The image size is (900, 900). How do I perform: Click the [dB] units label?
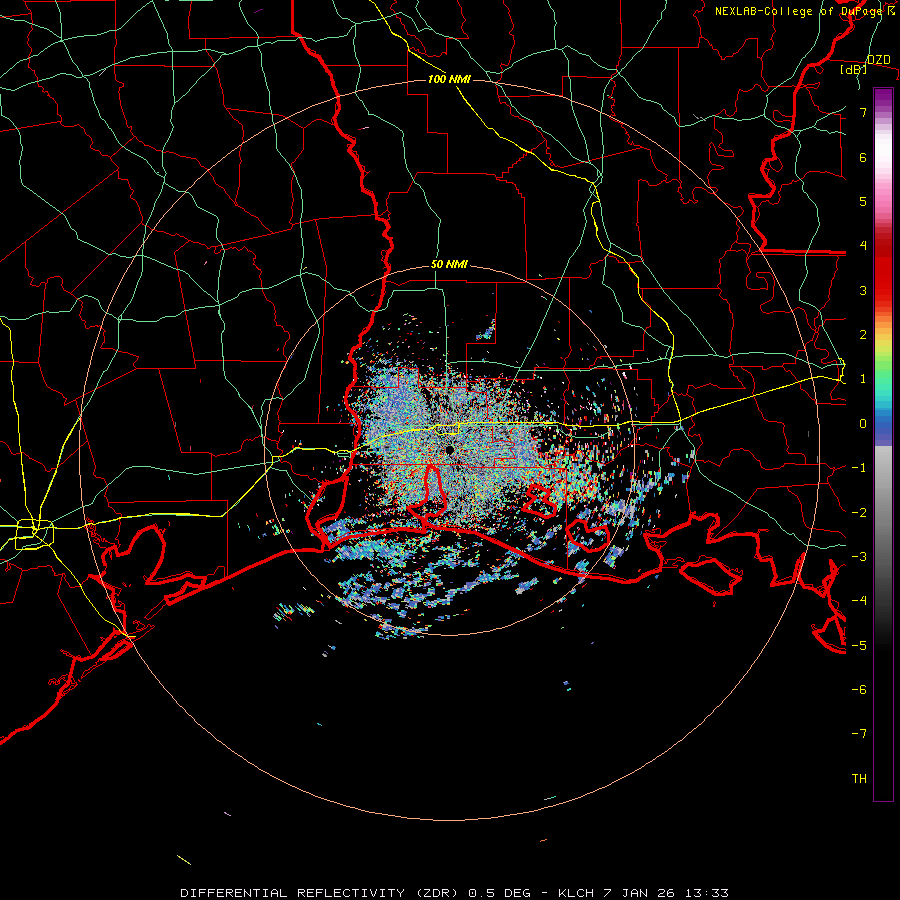click(x=854, y=69)
